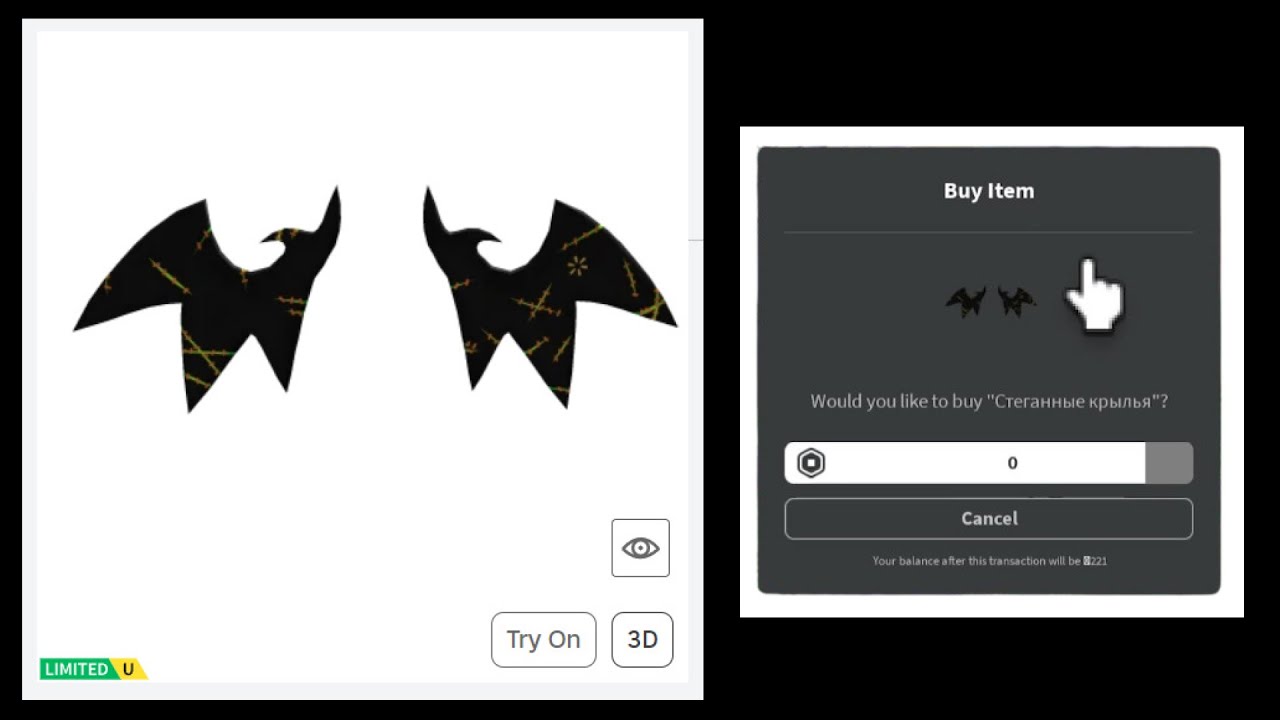Click the gray end of the price bar
Image resolution: width=1280 pixels, height=720 pixels.
pos(1169,463)
